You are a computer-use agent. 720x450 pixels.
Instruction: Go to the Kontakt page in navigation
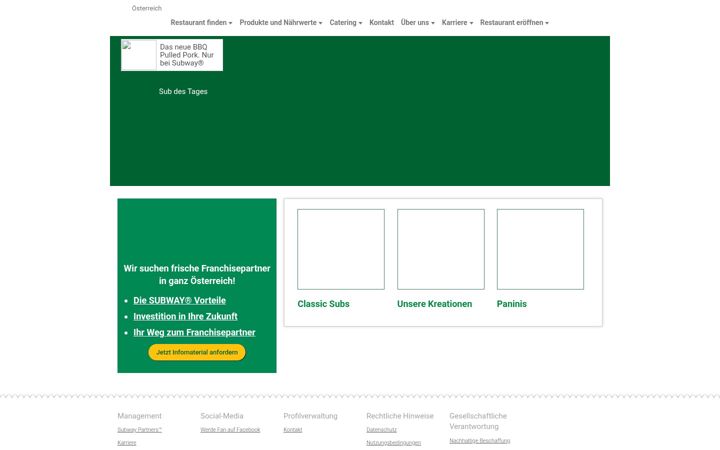pos(382,22)
